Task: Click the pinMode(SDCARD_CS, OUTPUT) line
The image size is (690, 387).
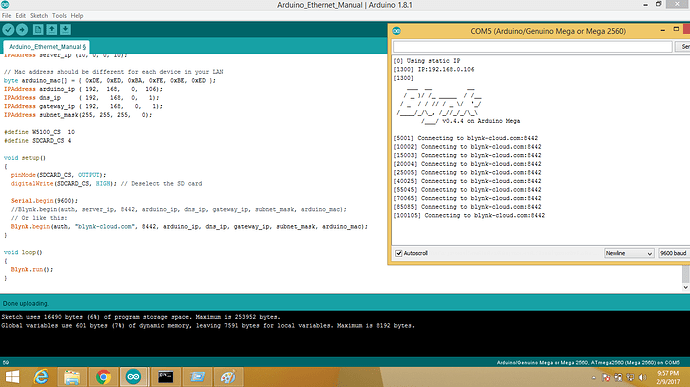Action: pyautogui.click(x=59, y=175)
